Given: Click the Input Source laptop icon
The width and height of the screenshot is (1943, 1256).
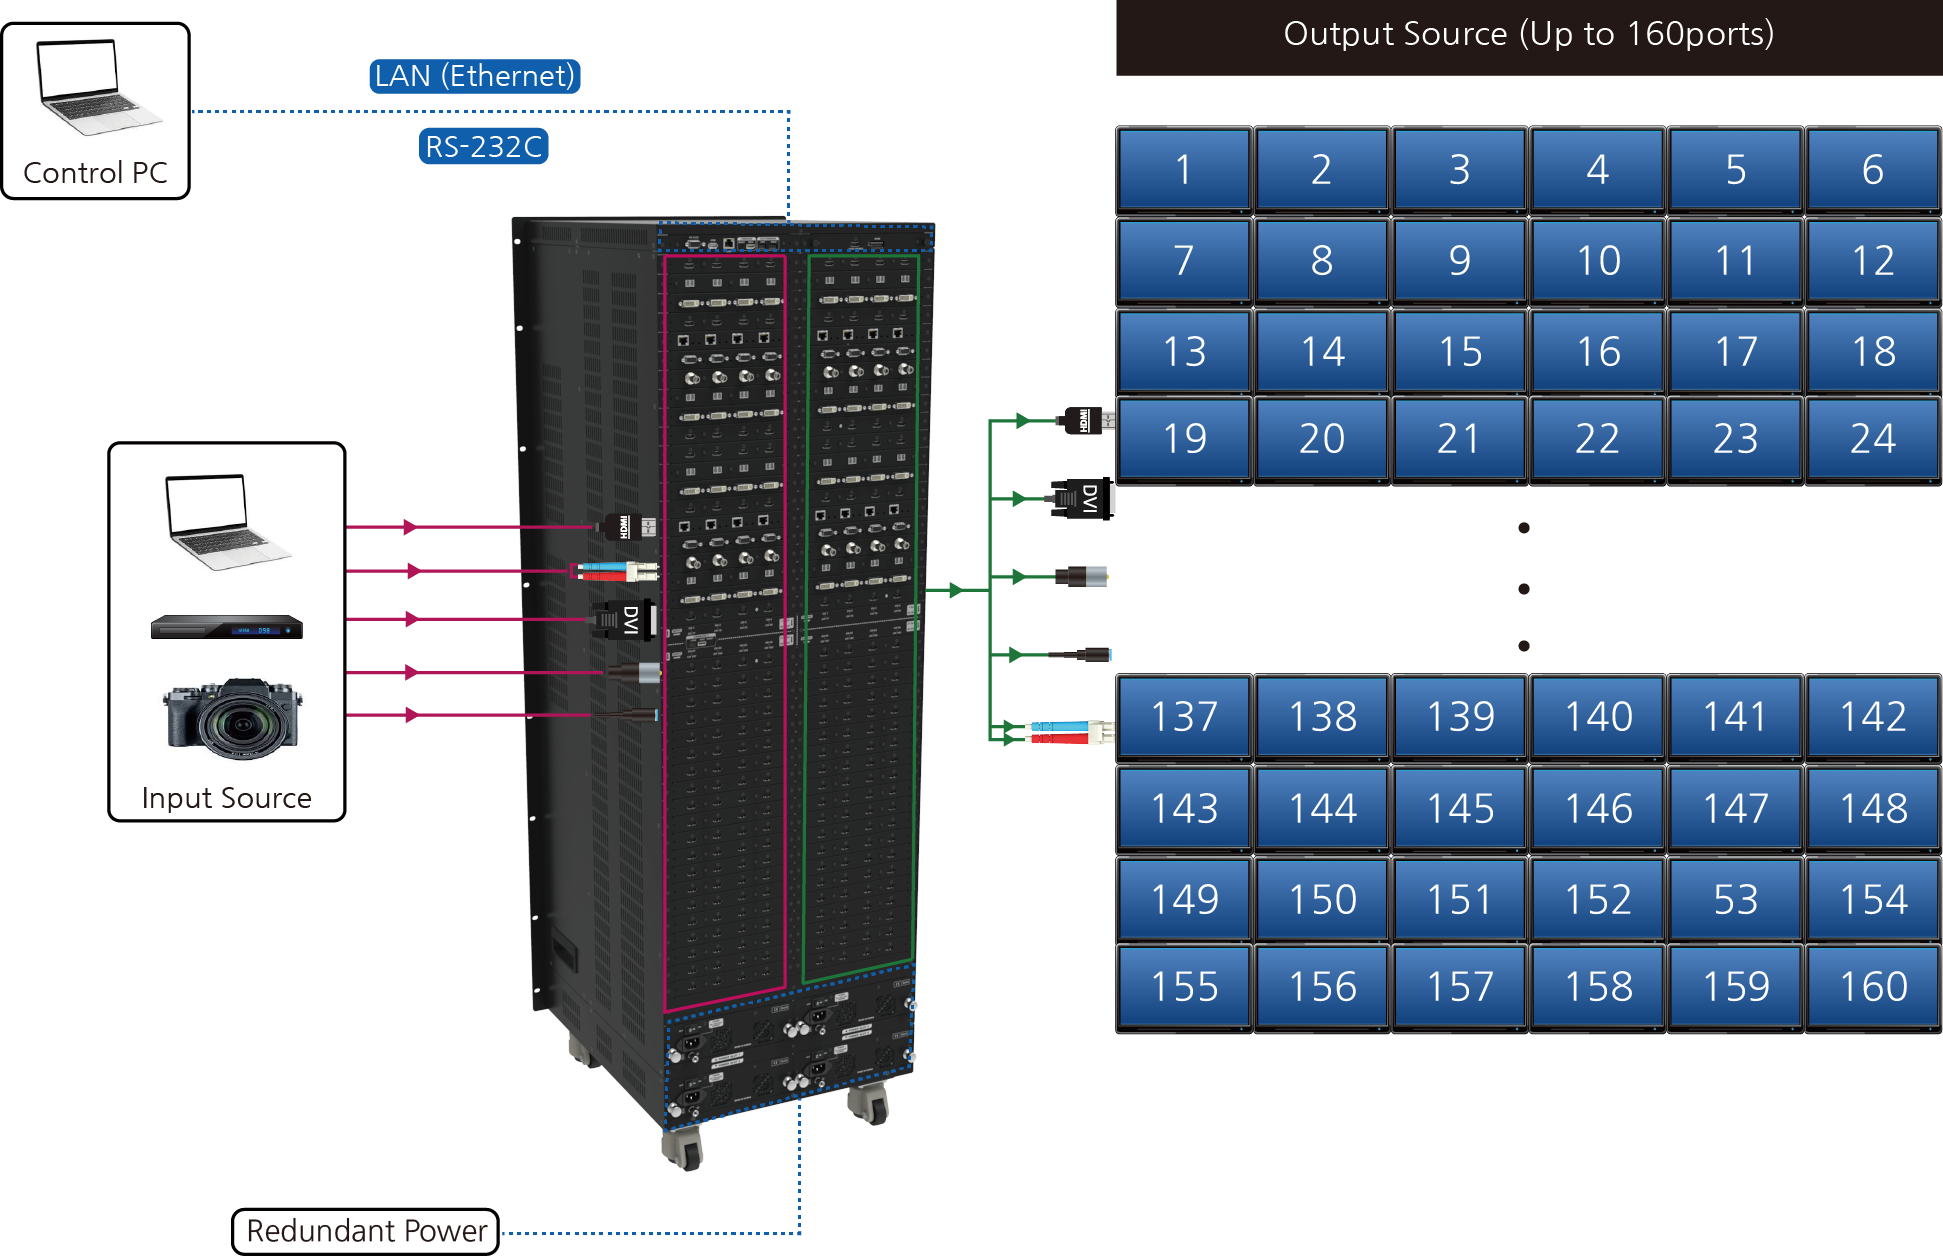Looking at the screenshot, I should (x=227, y=522).
